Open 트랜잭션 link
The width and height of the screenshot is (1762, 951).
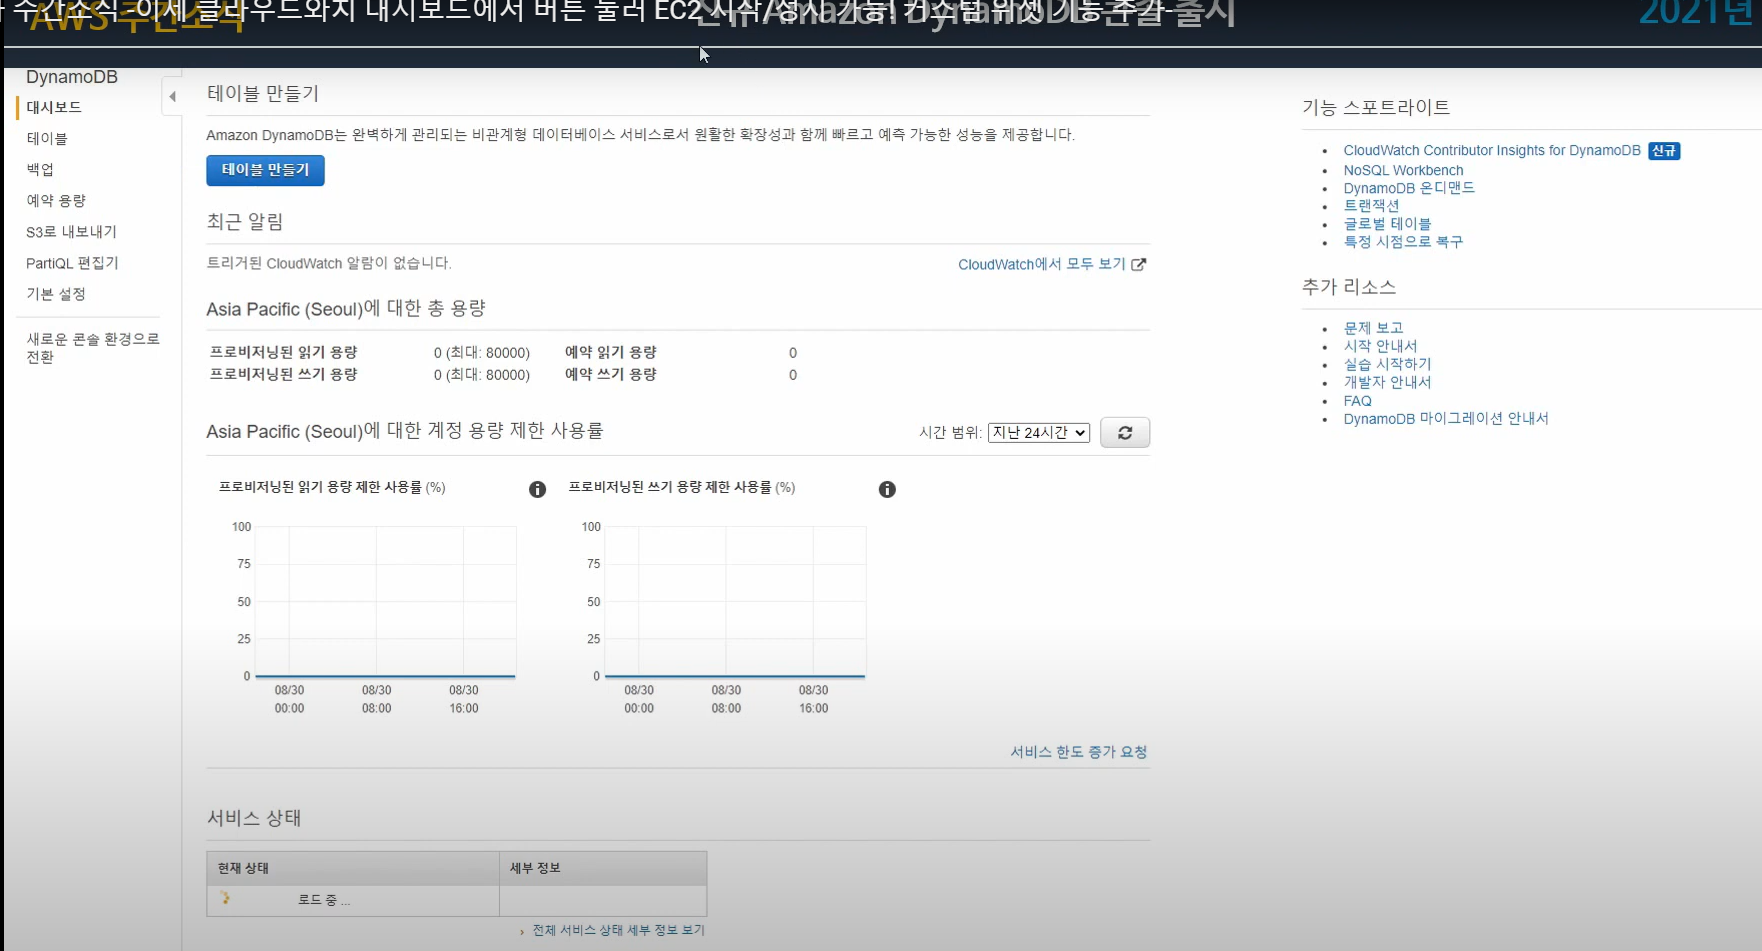(1371, 206)
